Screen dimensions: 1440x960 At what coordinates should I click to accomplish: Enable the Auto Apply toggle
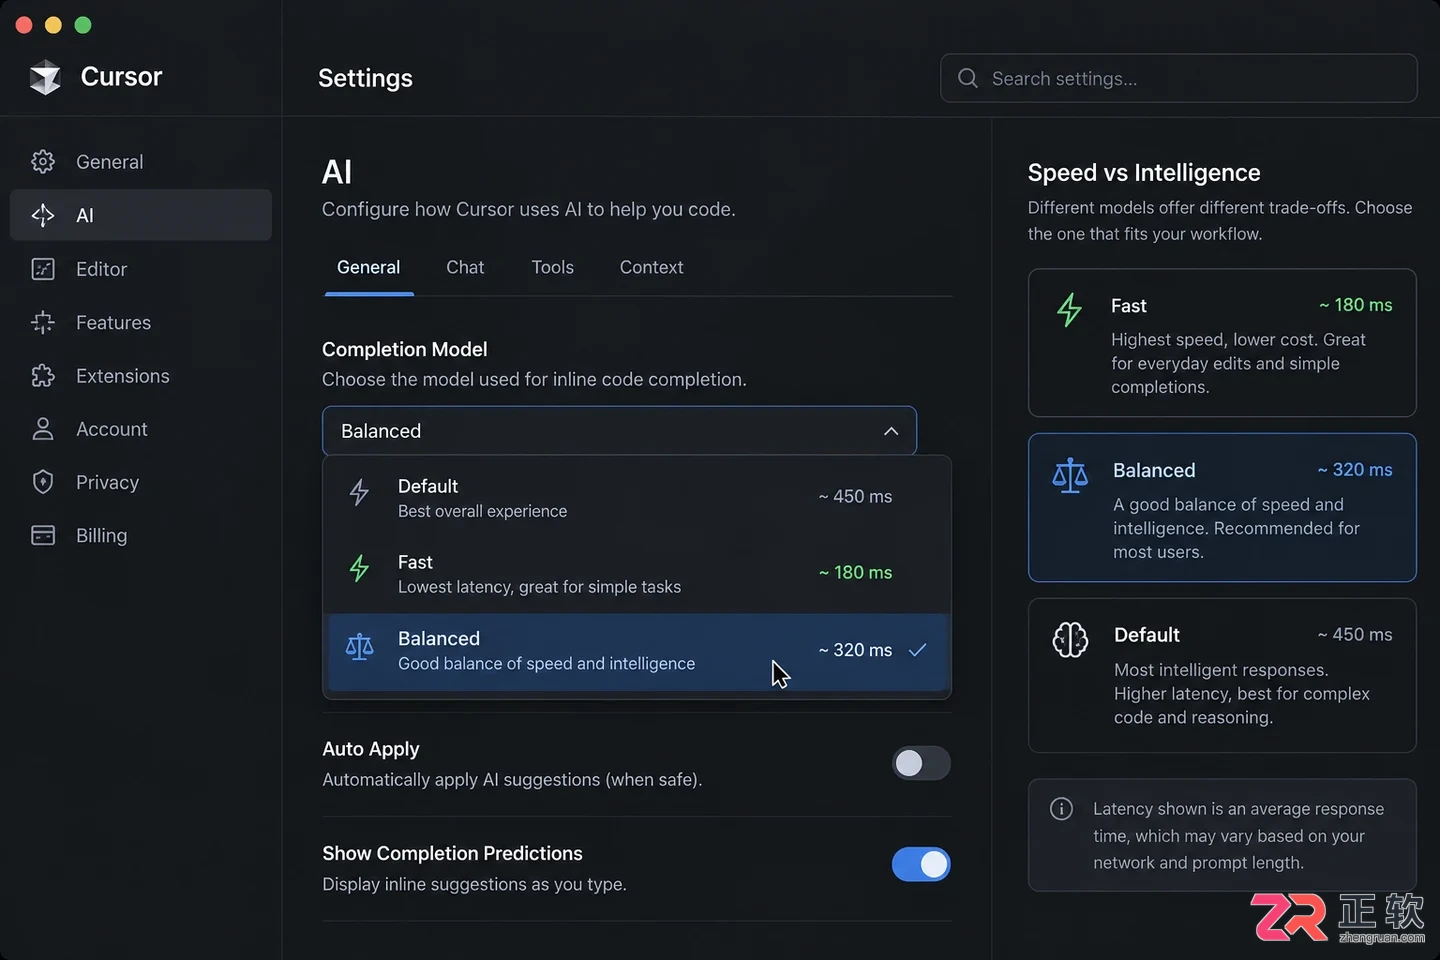tap(921, 763)
